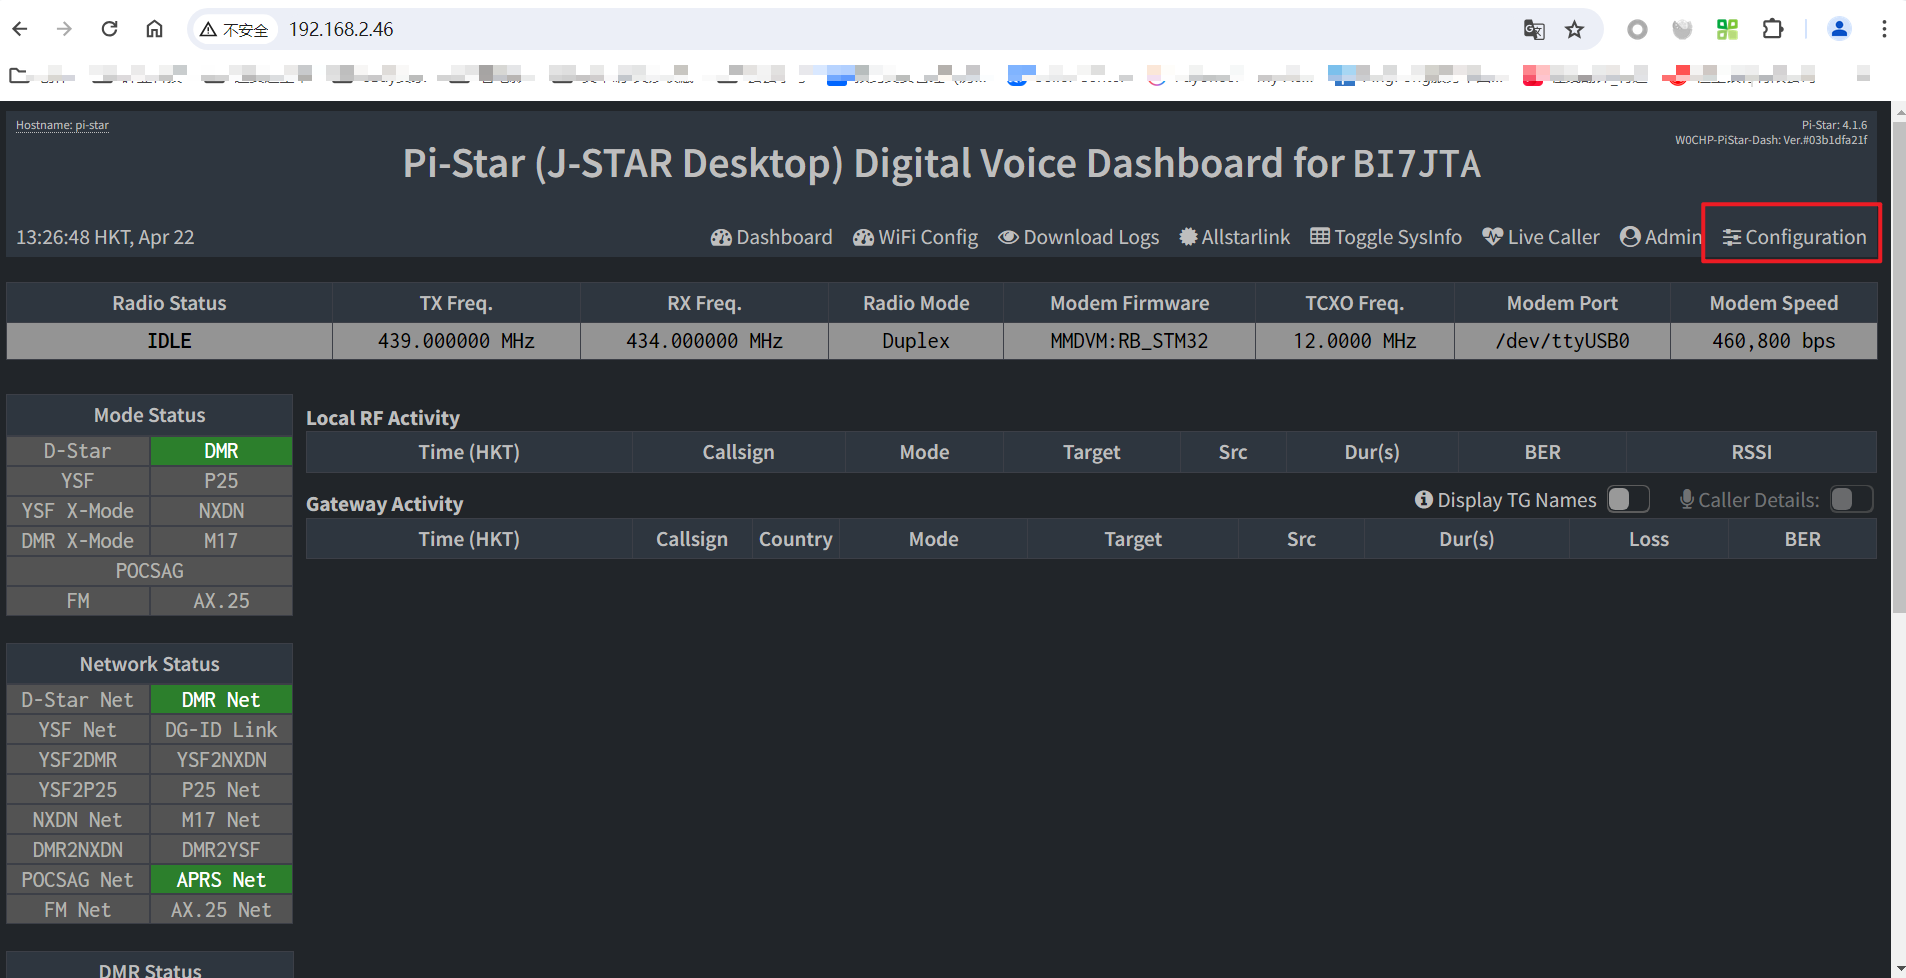Click the translate page icon

coord(1534,29)
